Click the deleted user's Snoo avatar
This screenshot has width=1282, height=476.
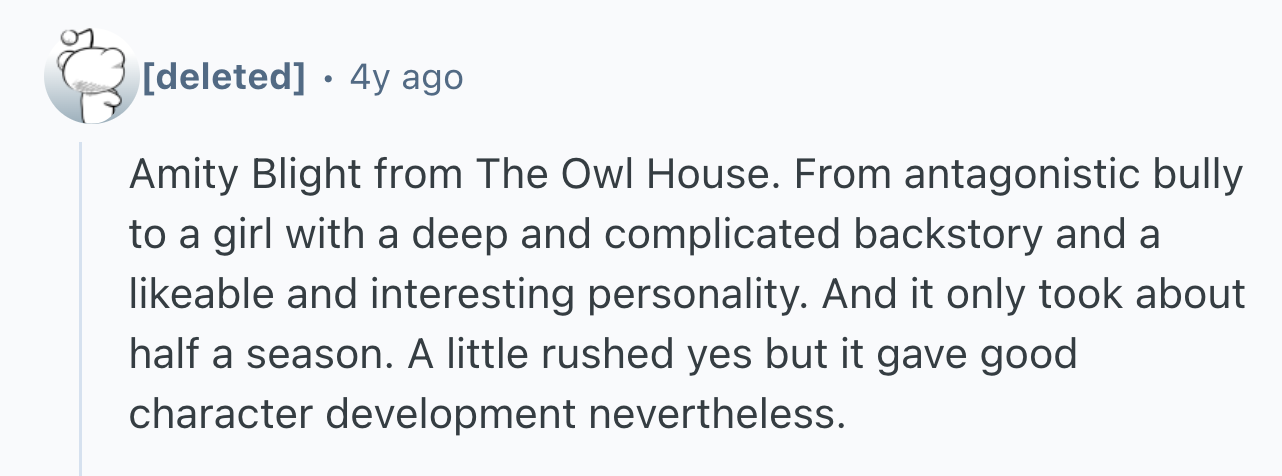91,76
